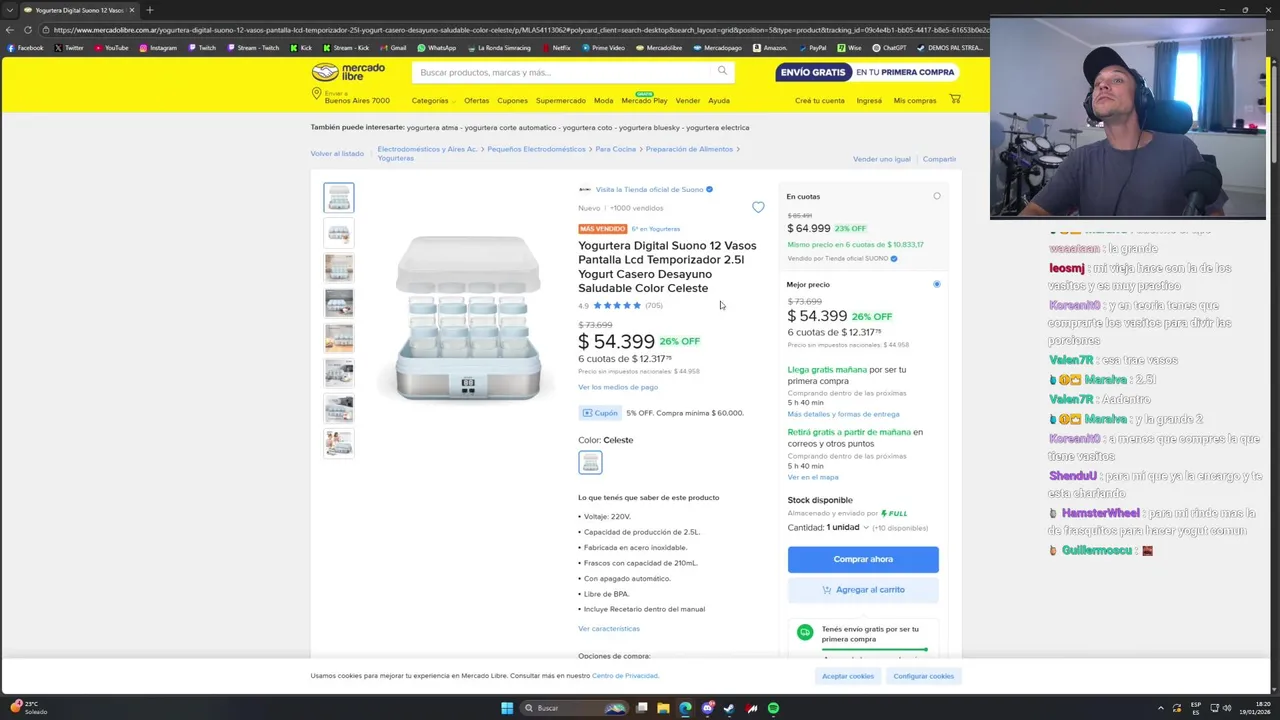
Task: Click the Cupón tag
Action: pyautogui.click(x=600, y=413)
